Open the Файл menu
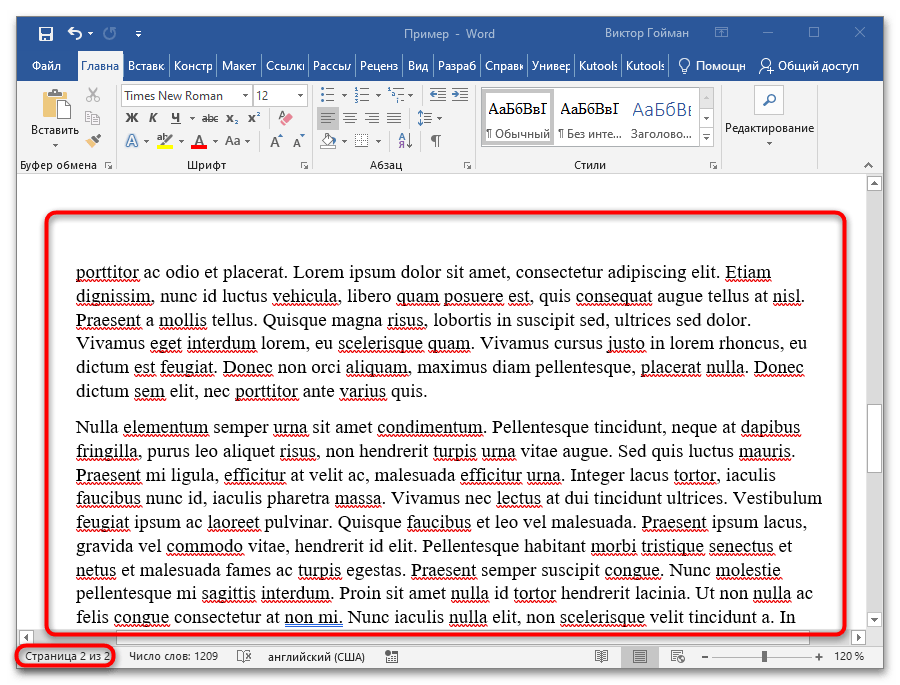 46,65
